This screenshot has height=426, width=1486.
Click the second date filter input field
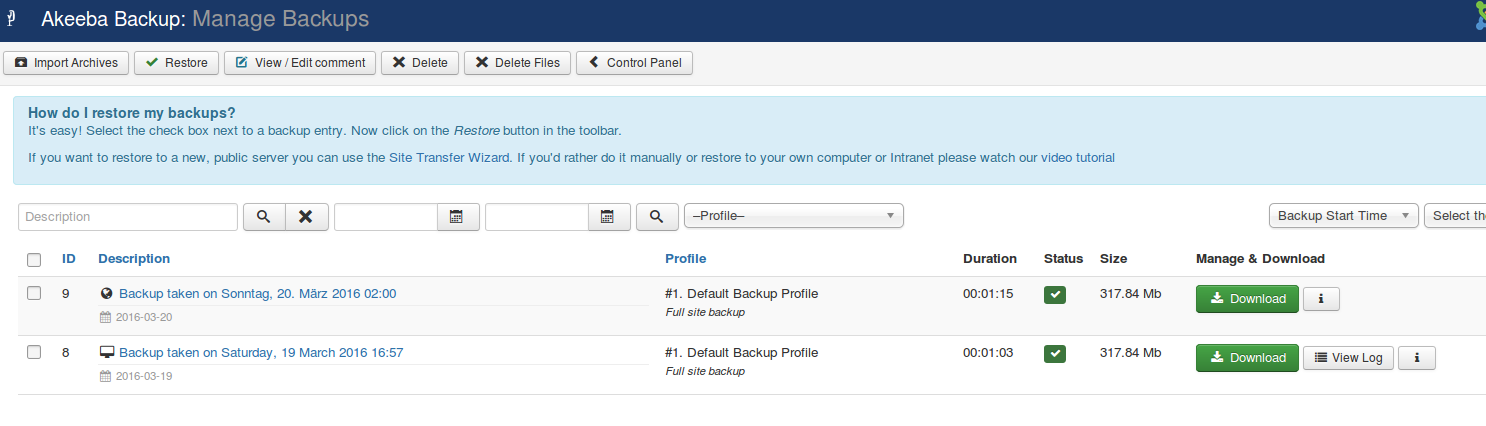tap(537, 217)
